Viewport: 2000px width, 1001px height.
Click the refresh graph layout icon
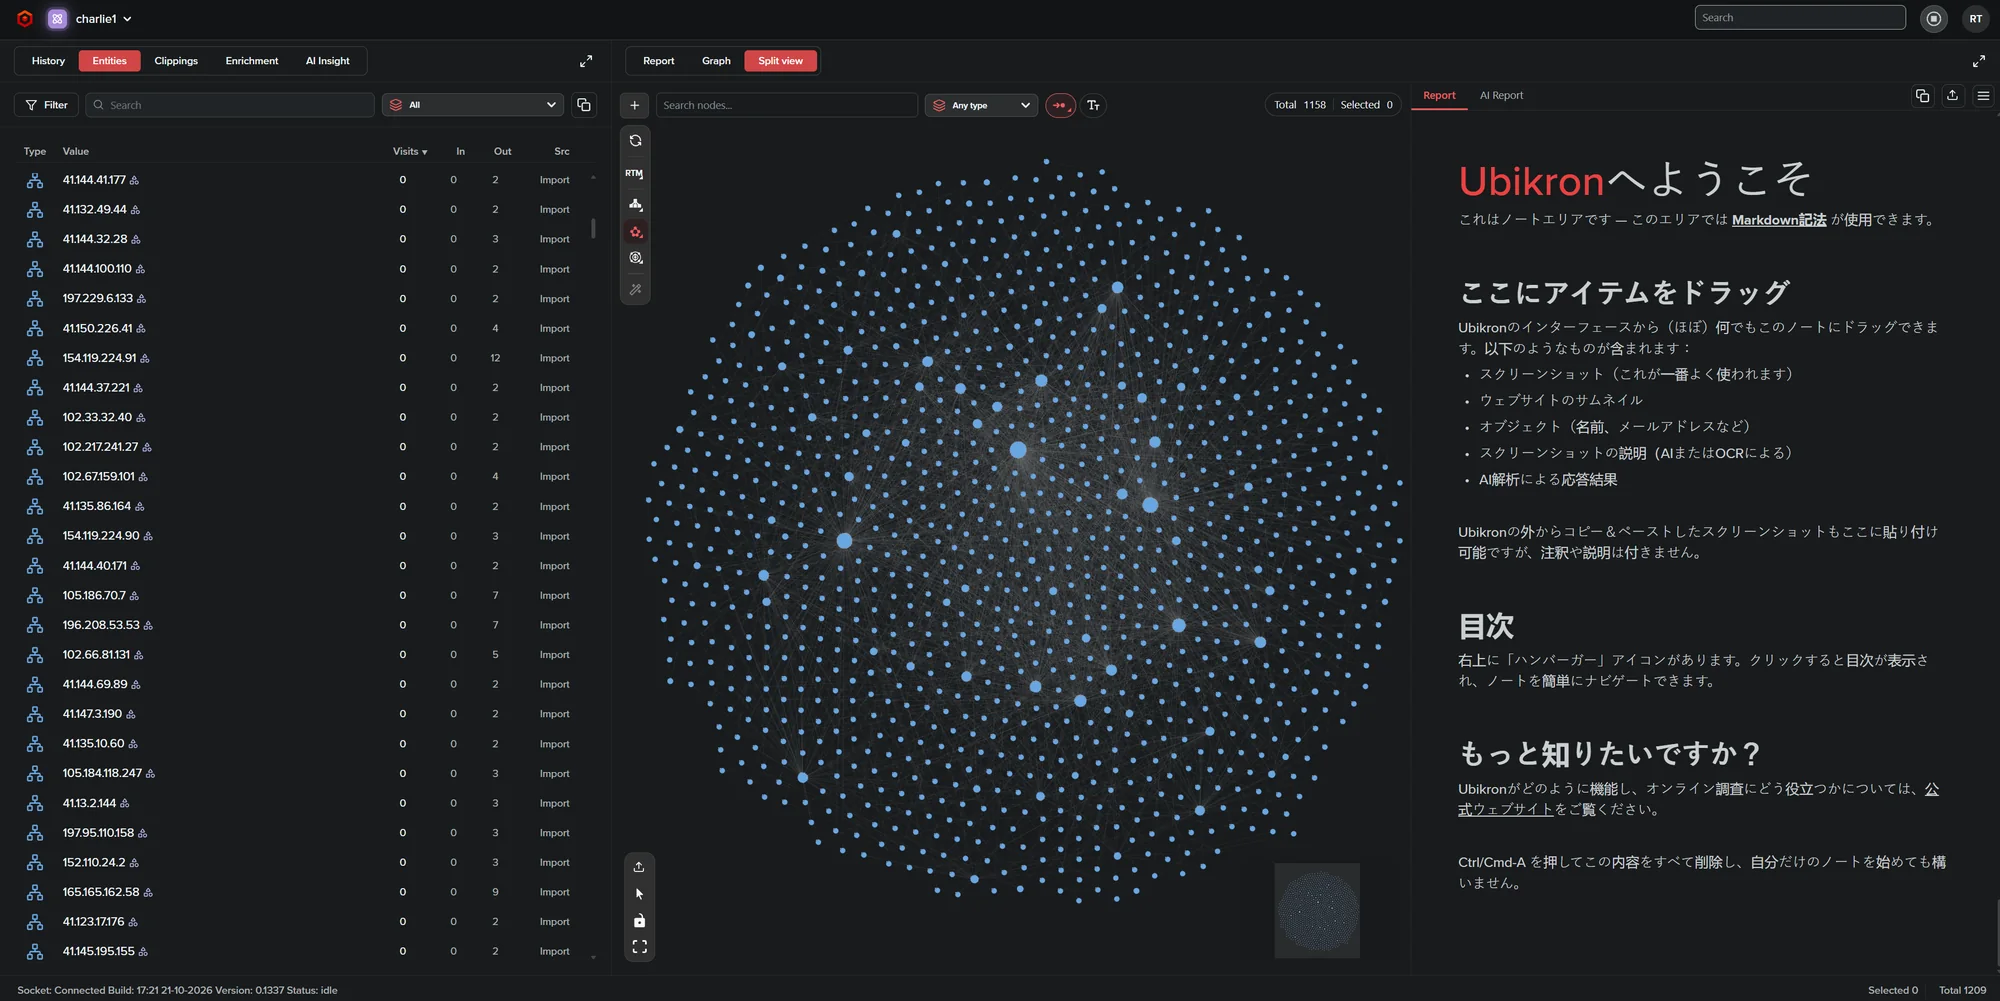click(x=635, y=141)
